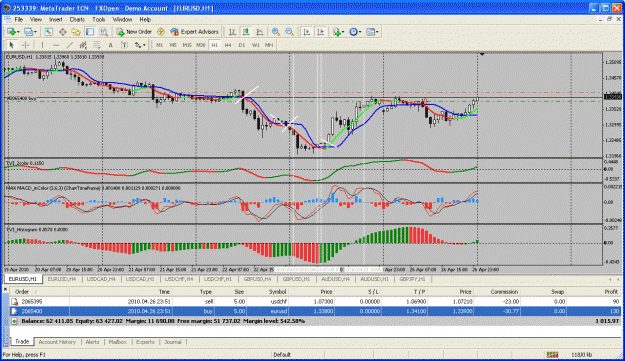Open the Help menu
Image resolution: width=625 pixels, height=361 pixels.
click(145, 20)
